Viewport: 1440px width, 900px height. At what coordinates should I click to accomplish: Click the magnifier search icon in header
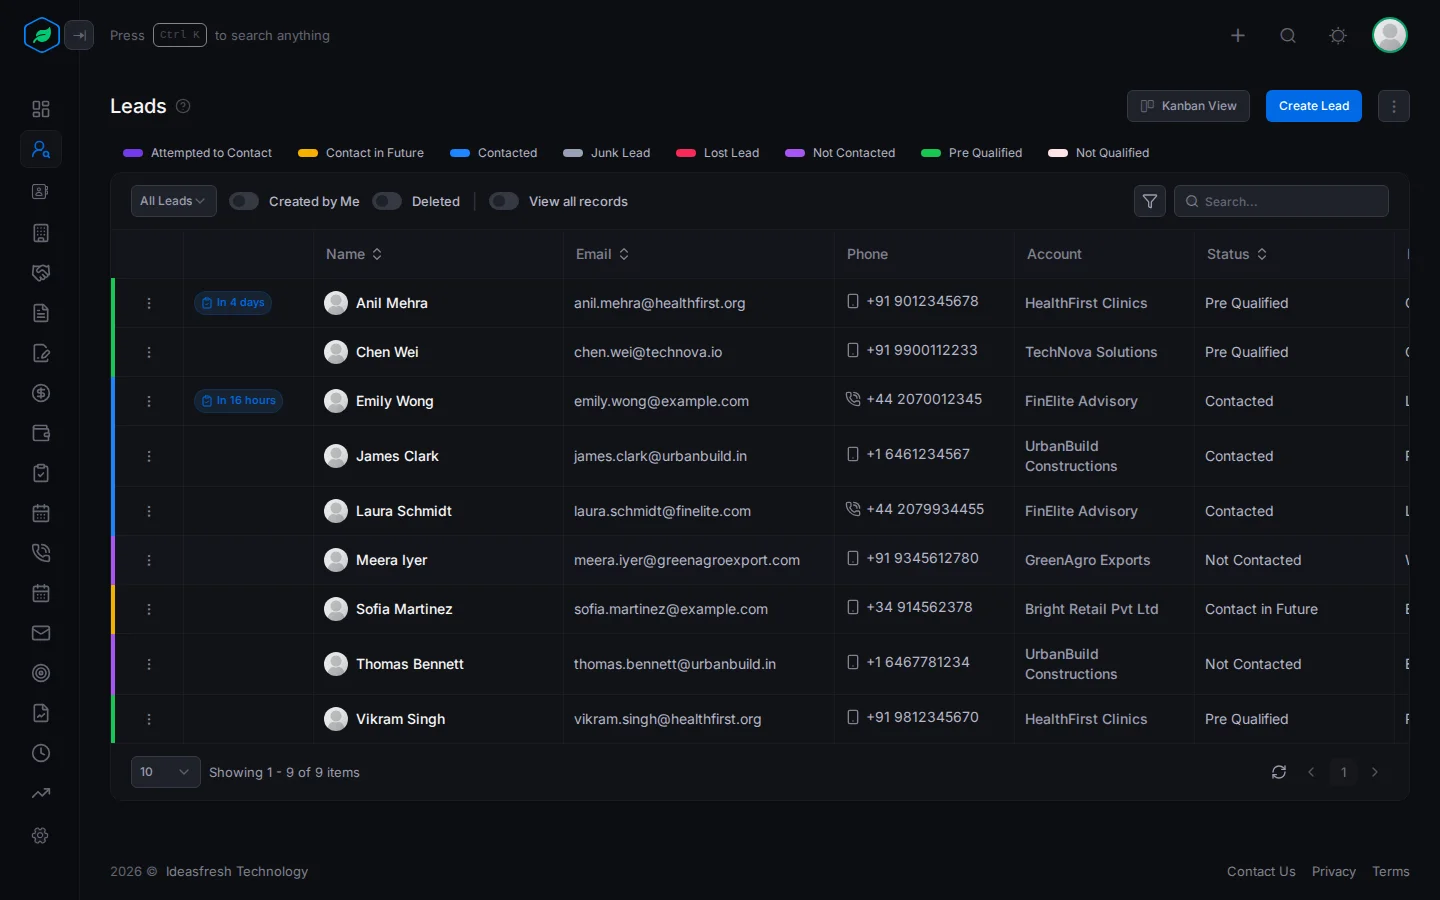[x=1288, y=35]
